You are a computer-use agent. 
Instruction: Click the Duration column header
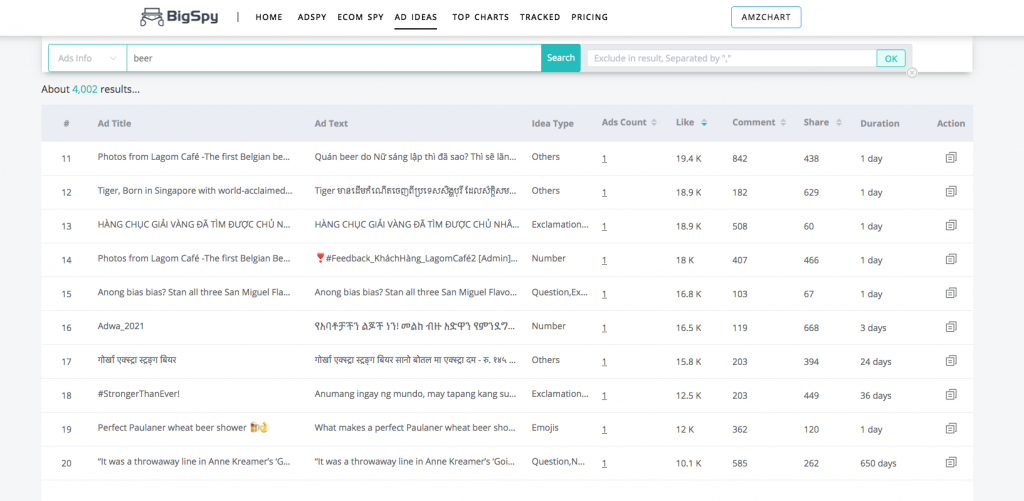point(880,123)
